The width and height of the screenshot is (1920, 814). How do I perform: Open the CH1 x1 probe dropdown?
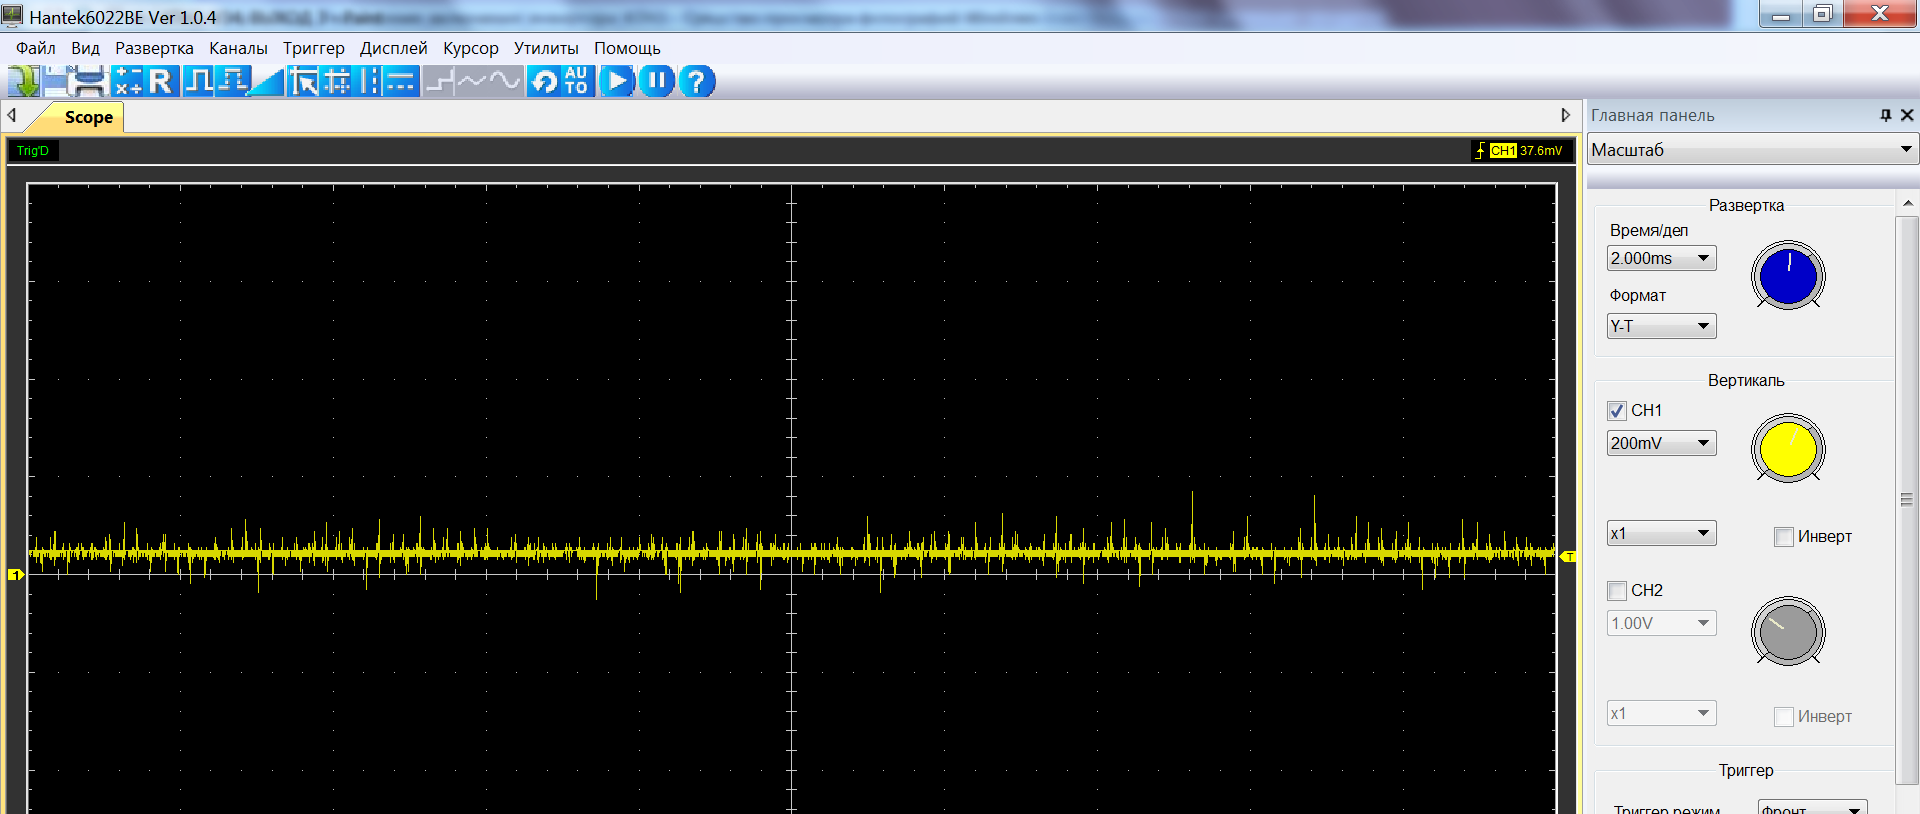[x=1661, y=533]
